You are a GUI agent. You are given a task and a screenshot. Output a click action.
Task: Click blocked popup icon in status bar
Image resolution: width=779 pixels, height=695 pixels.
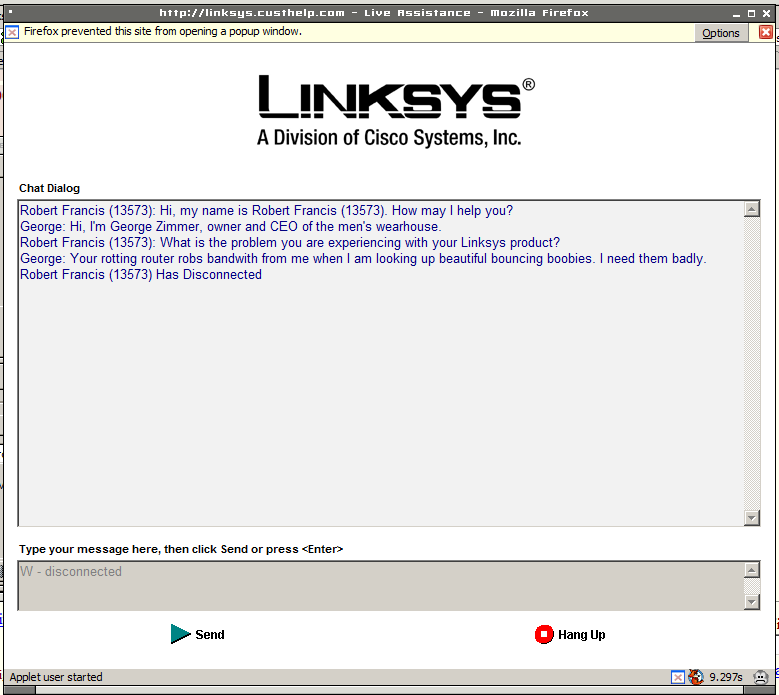point(678,677)
